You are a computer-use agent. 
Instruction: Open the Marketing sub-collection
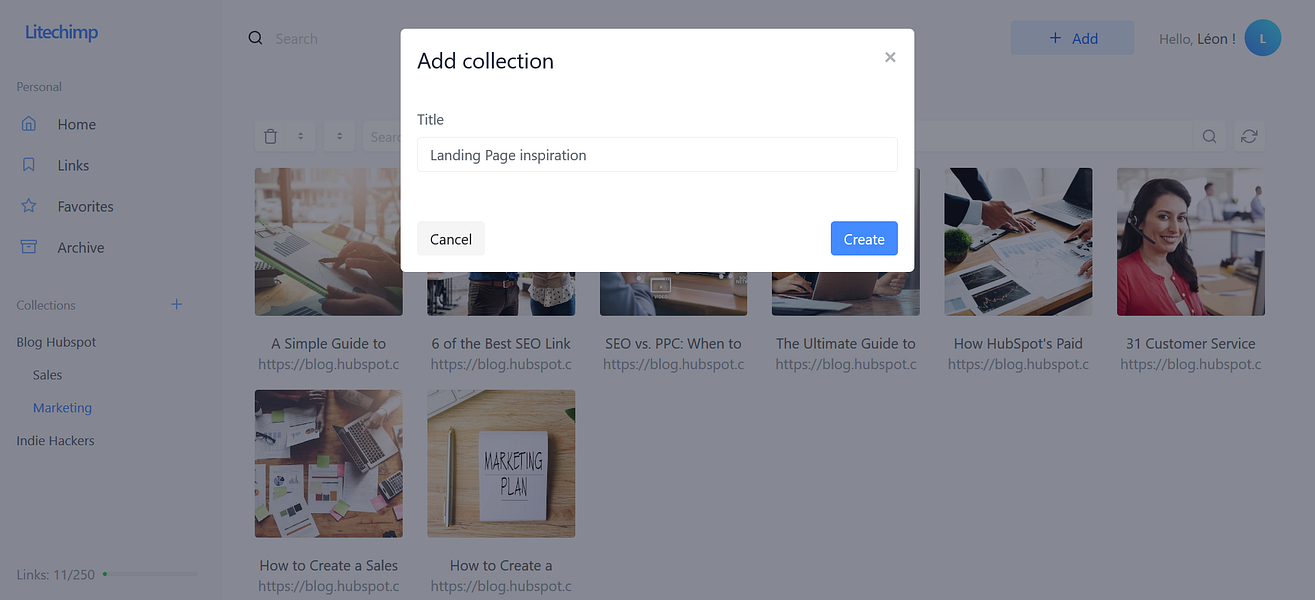62,408
